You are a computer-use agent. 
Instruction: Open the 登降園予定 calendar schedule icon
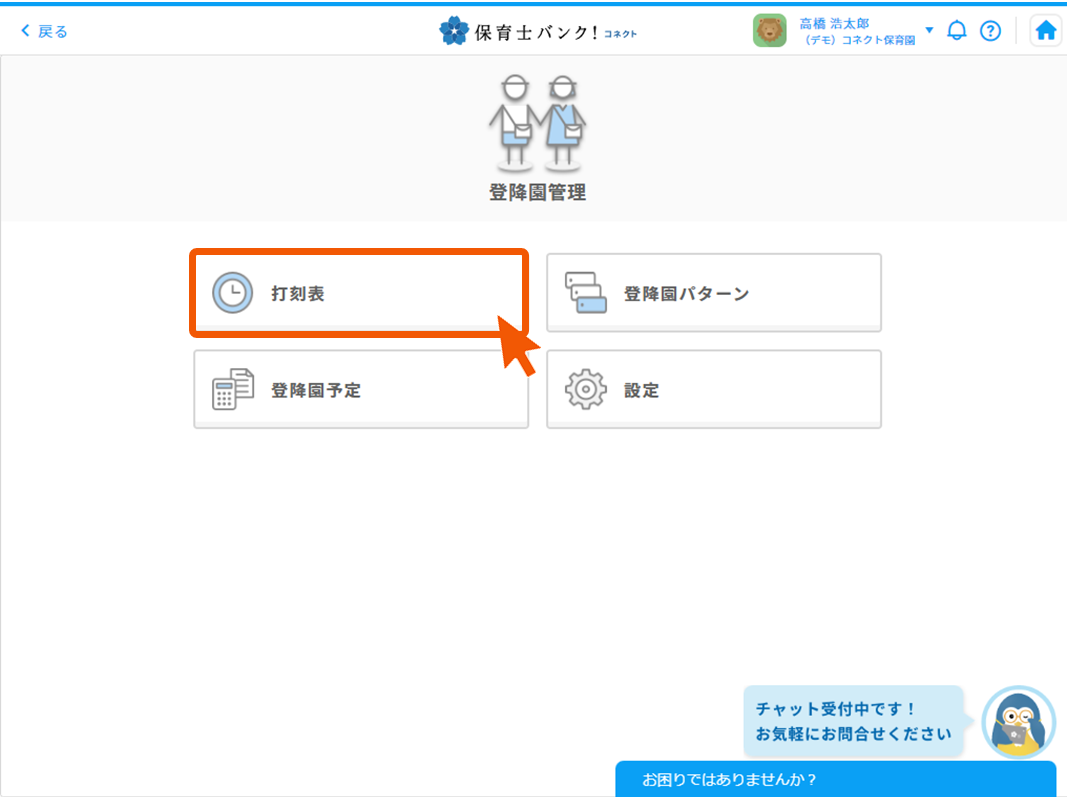click(x=233, y=388)
